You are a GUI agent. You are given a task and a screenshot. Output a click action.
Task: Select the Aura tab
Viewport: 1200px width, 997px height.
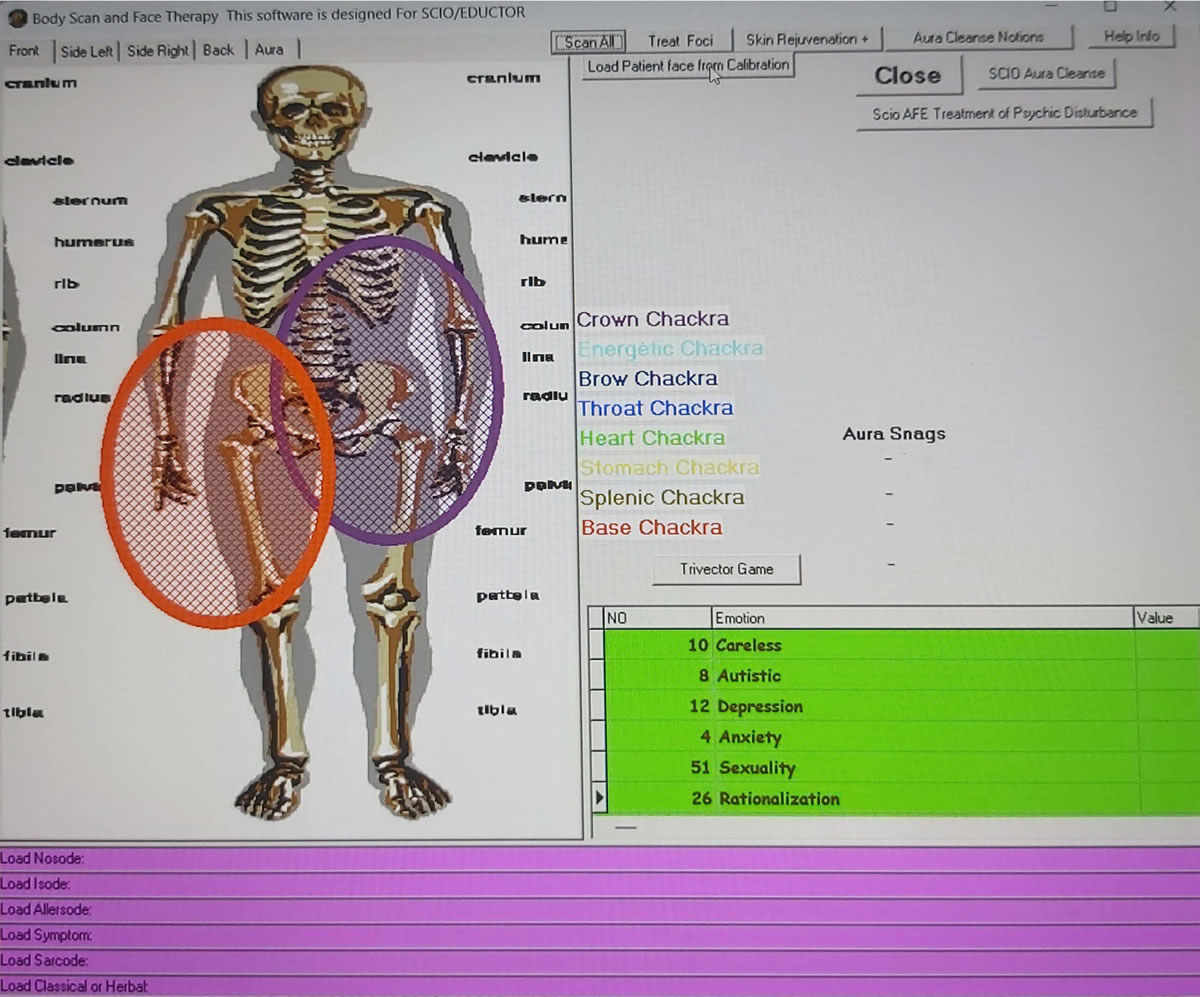pos(269,50)
